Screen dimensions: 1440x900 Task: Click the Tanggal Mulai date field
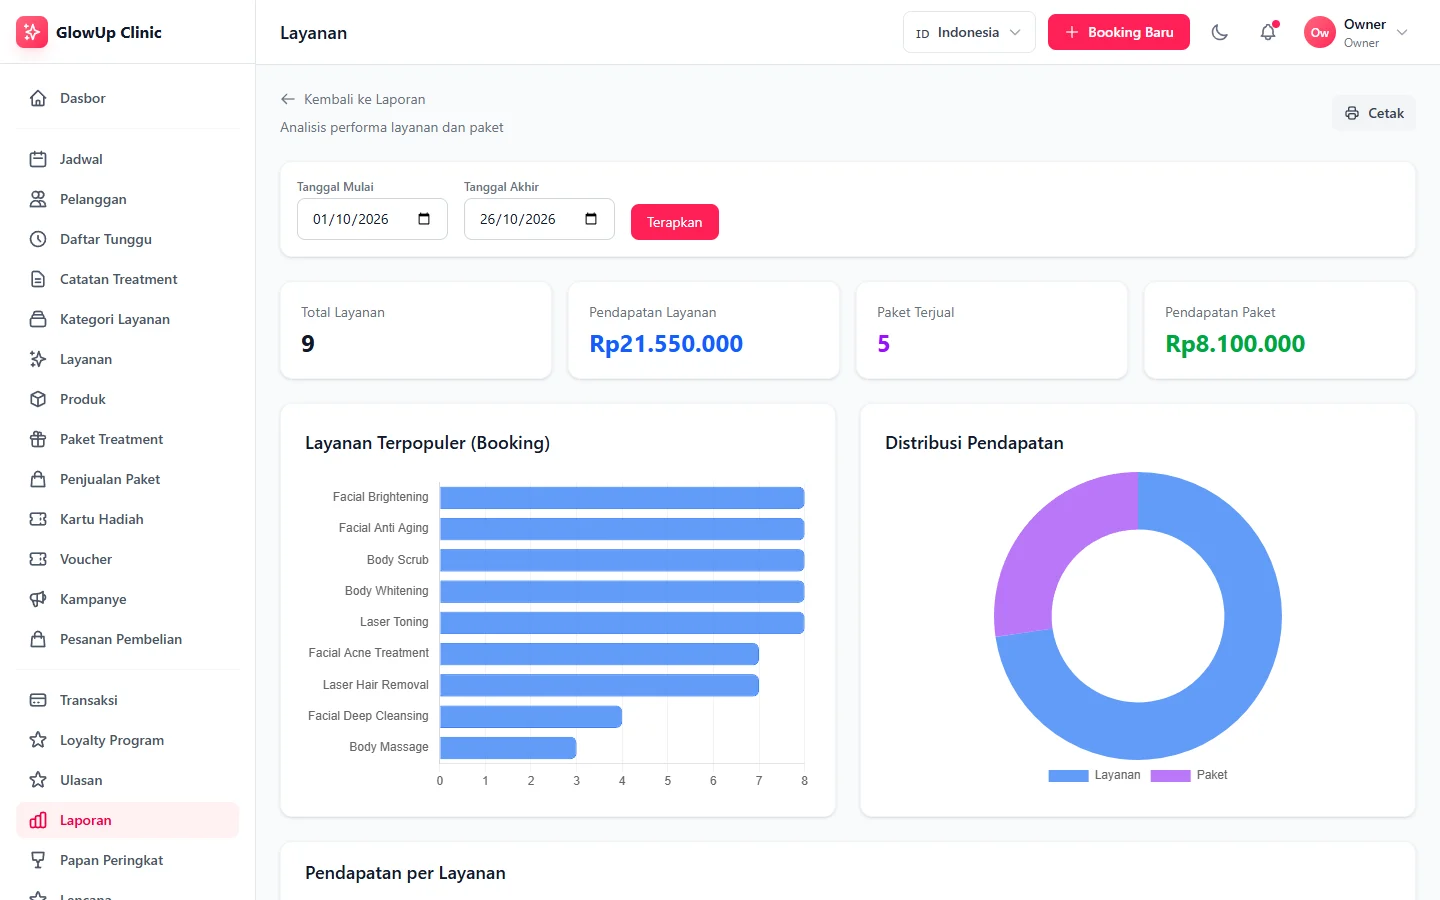pos(372,219)
